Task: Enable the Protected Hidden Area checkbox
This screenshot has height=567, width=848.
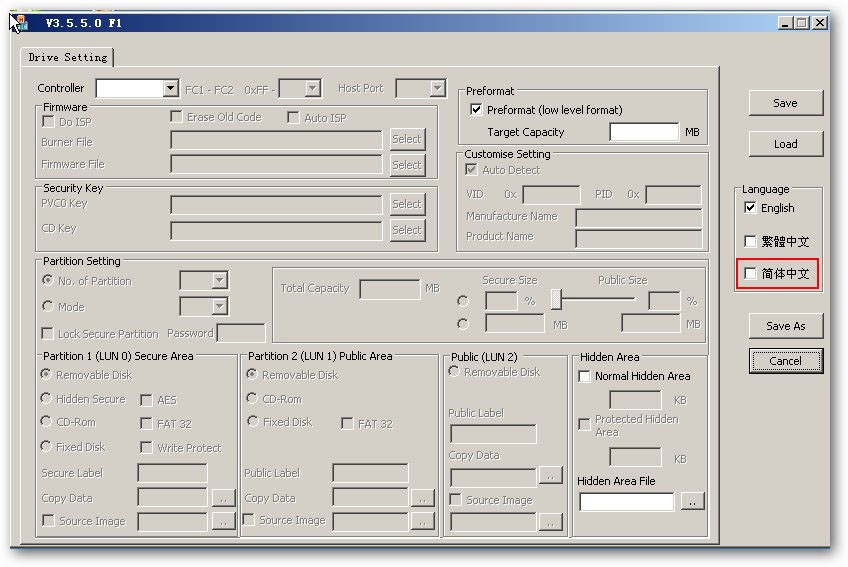Action: [x=584, y=425]
